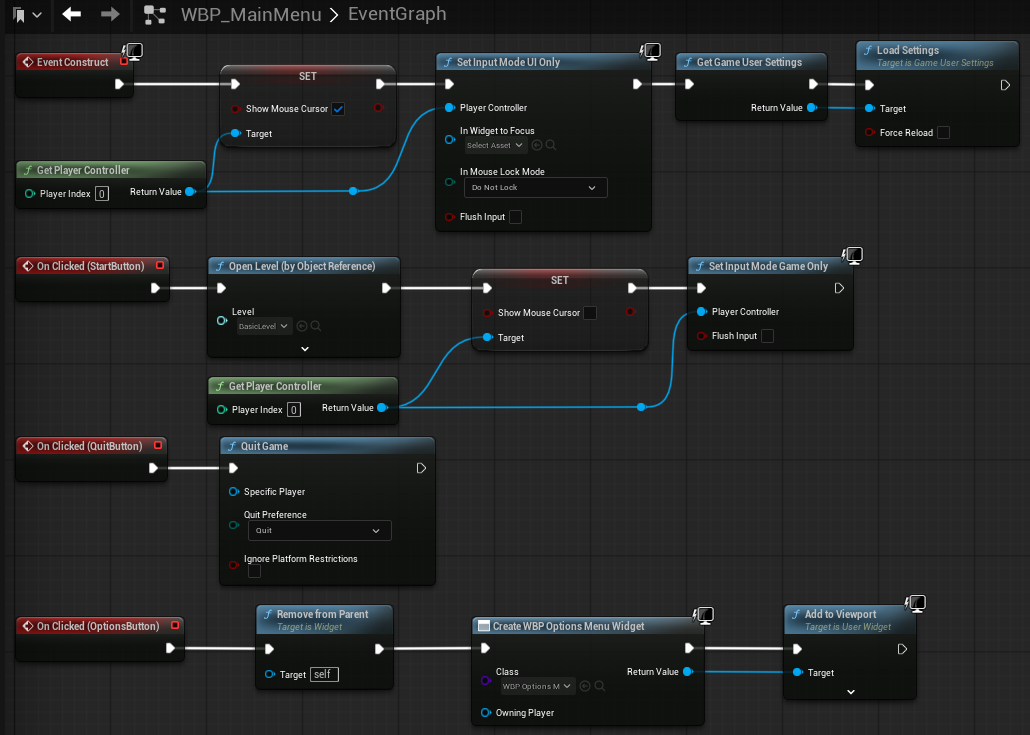
Task: Uncheck Show Mouse Cursor in top SET node
Action: [x=338, y=109]
